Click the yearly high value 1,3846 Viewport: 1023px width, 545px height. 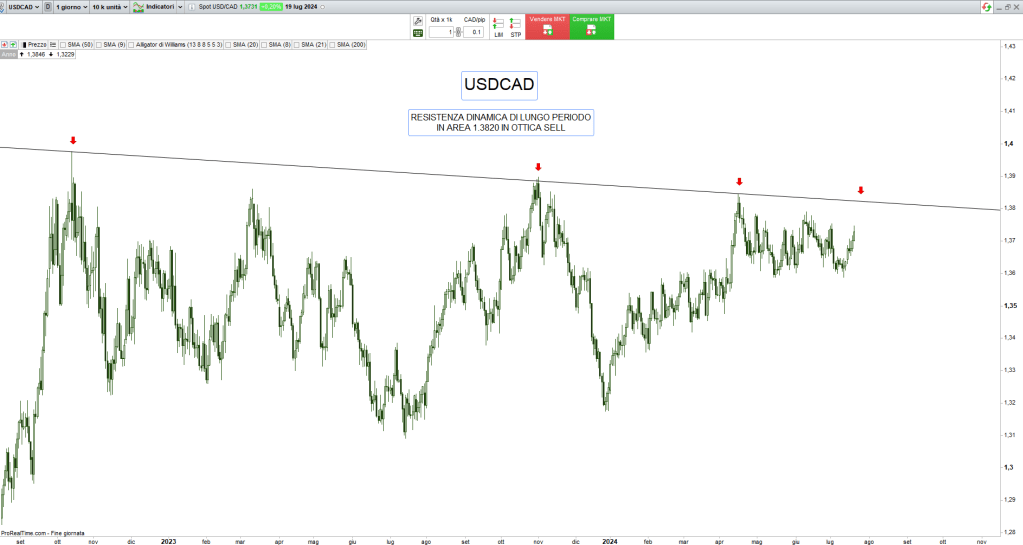coord(36,55)
